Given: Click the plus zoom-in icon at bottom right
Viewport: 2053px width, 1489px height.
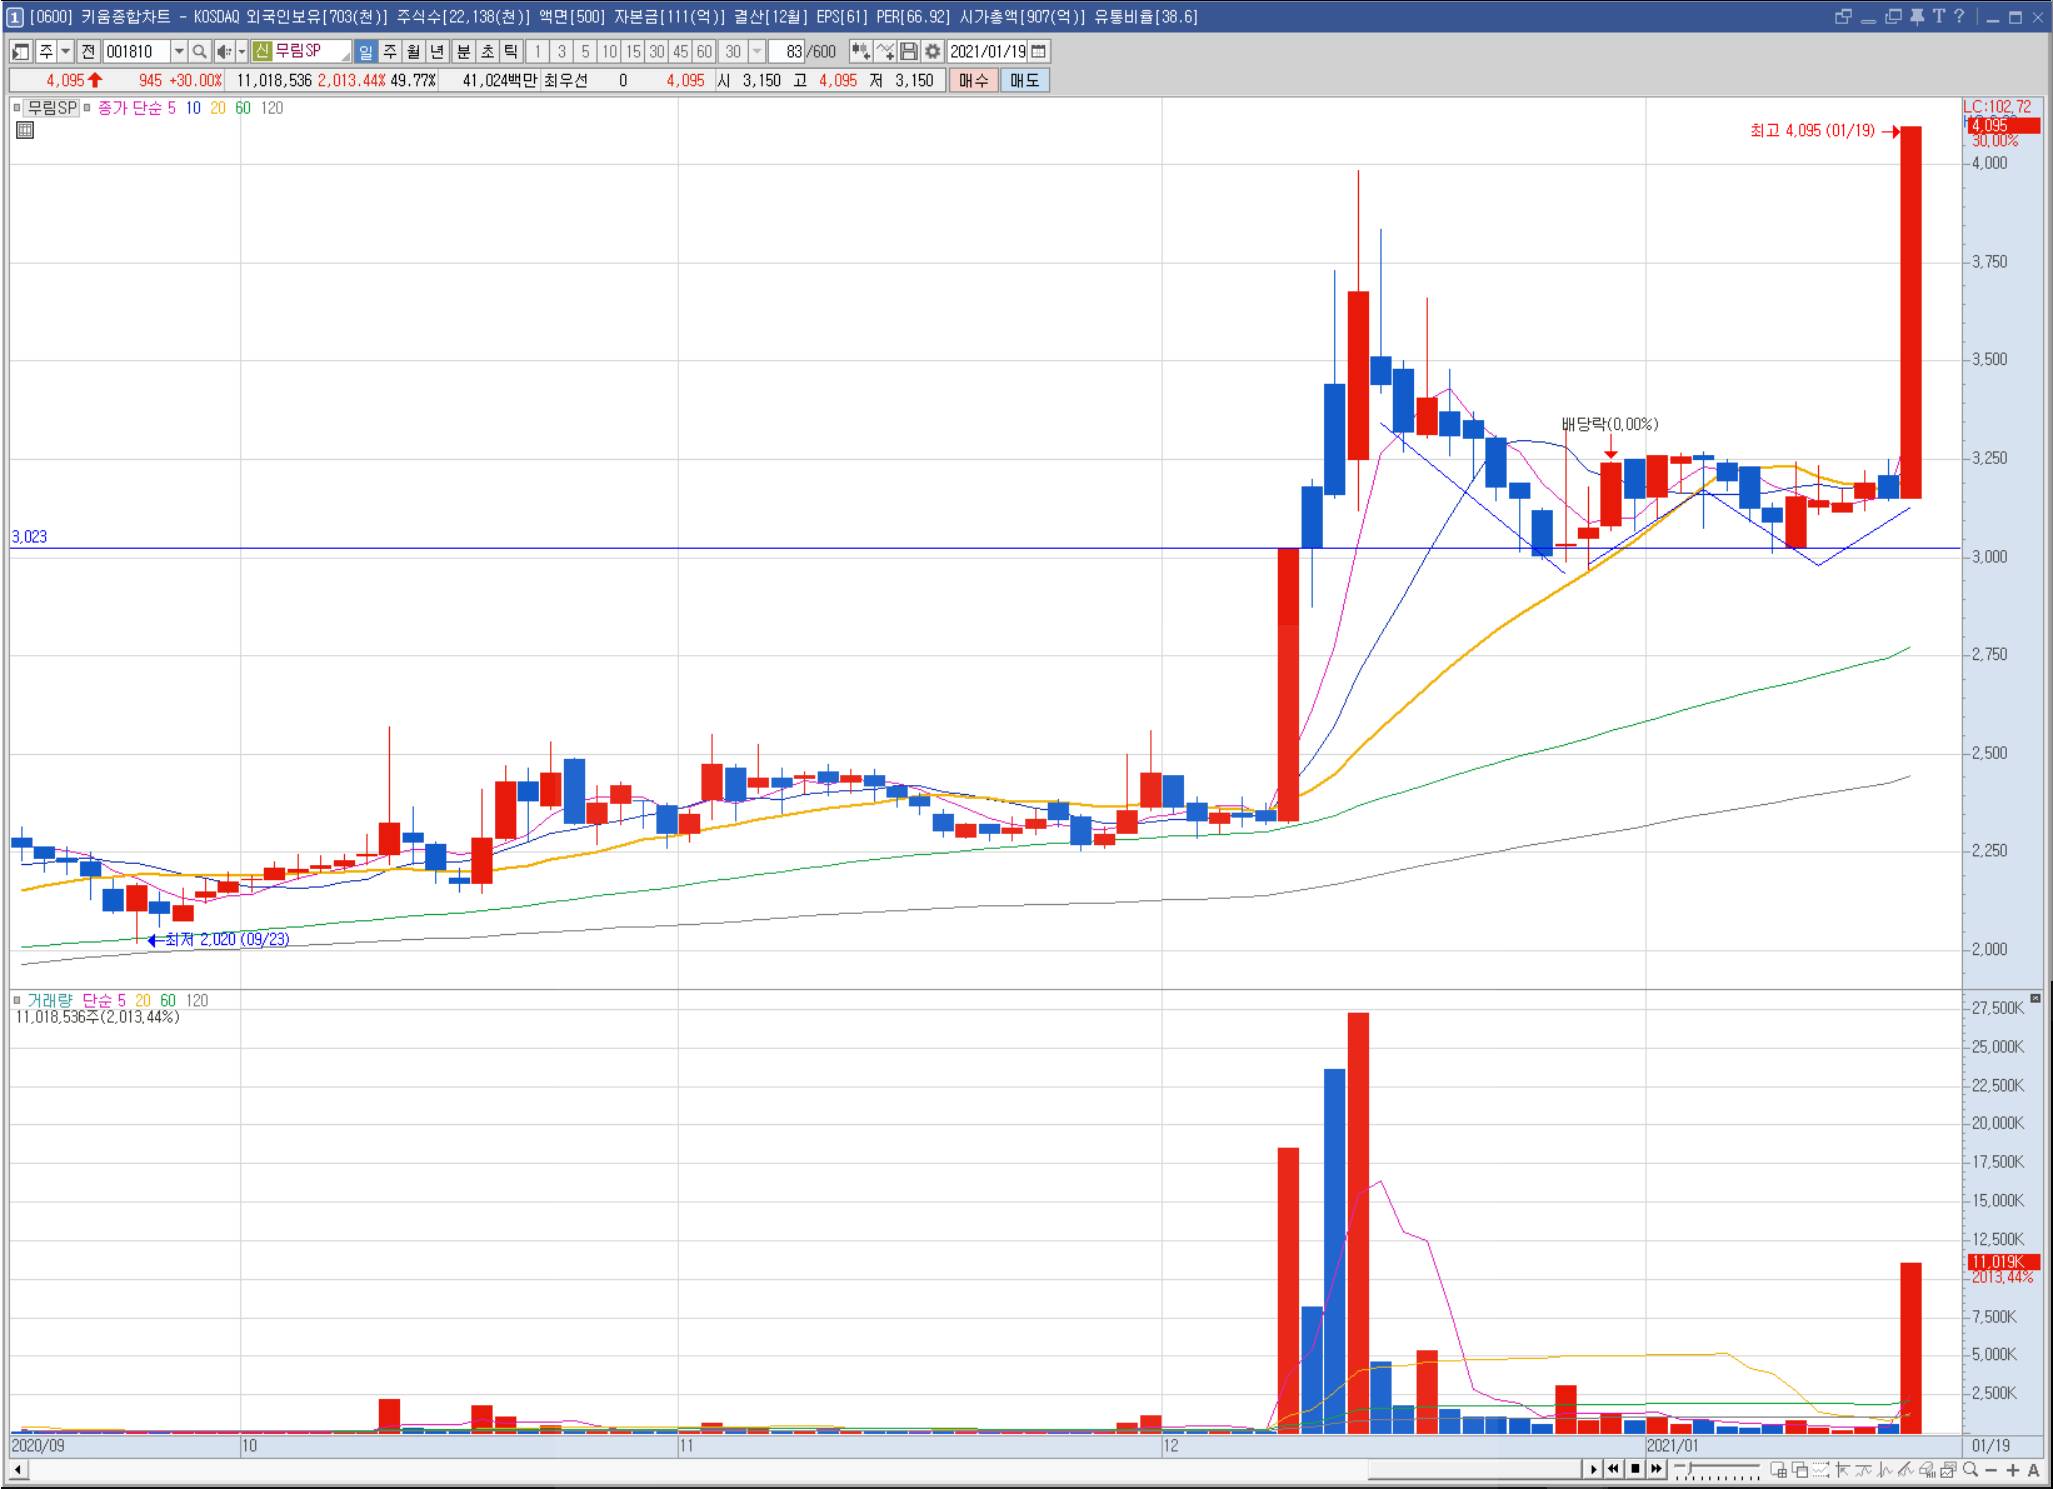Looking at the screenshot, I should (2012, 1469).
